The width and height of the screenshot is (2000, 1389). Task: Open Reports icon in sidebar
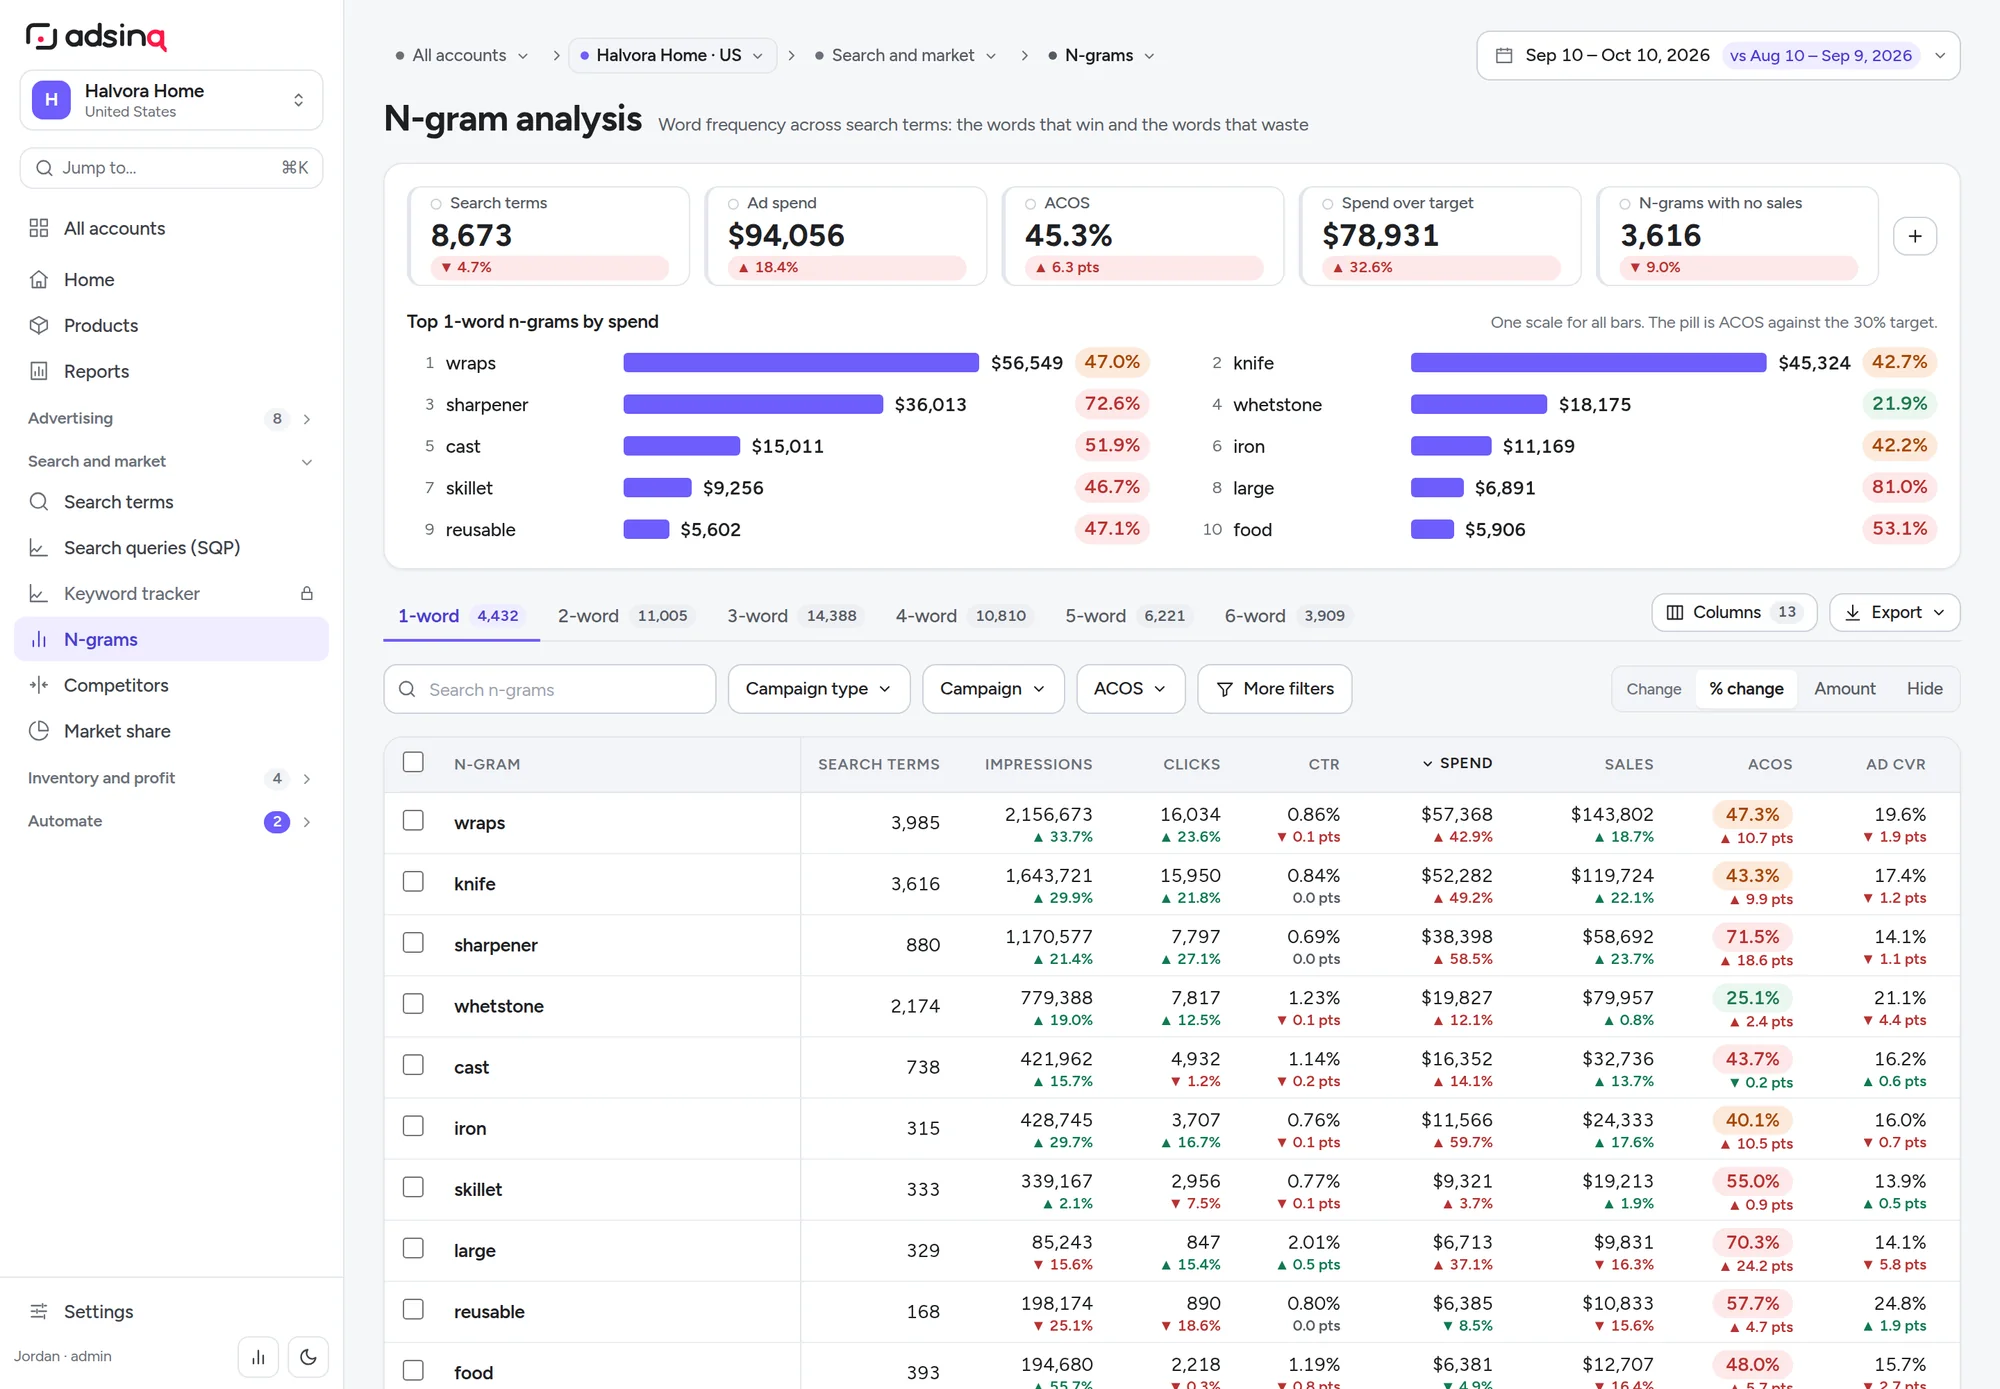tap(39, 371)
